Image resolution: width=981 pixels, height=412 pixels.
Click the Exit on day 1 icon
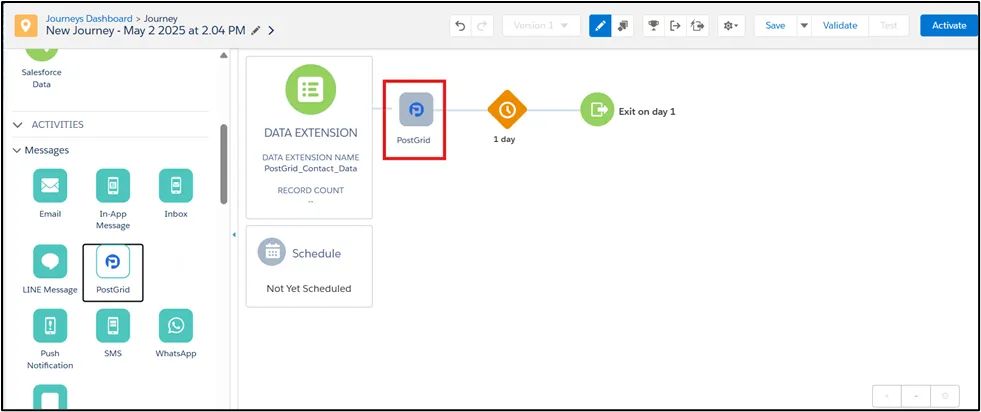tap(597, 109)
